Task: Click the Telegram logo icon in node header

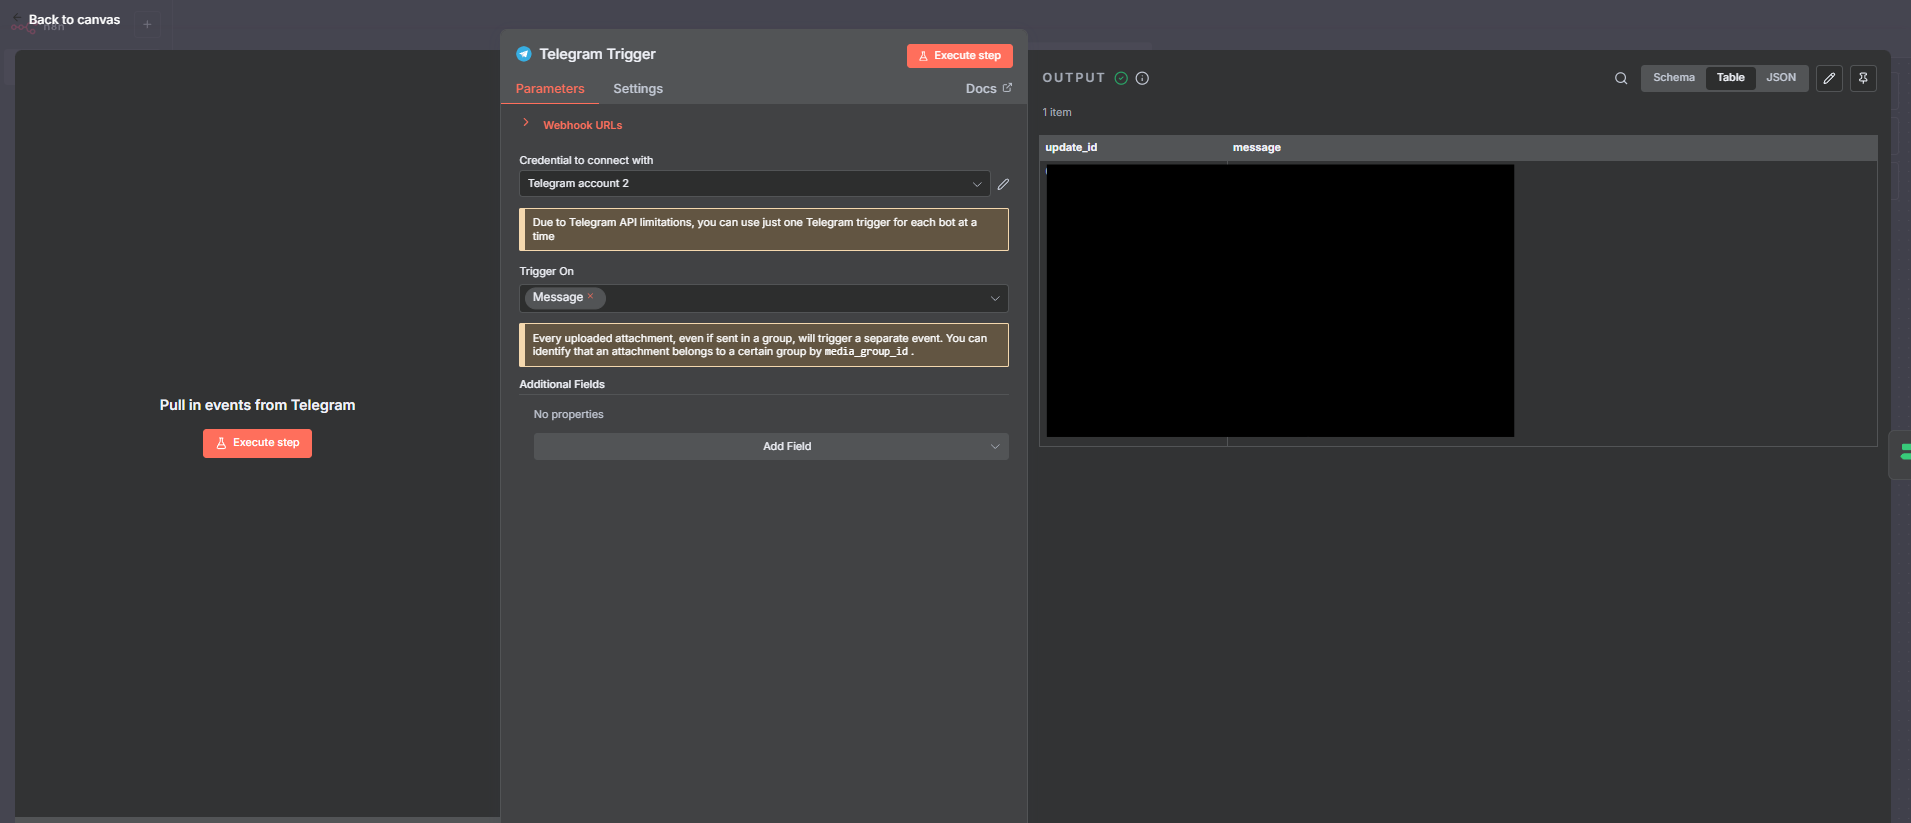Action: coord(523,54)
